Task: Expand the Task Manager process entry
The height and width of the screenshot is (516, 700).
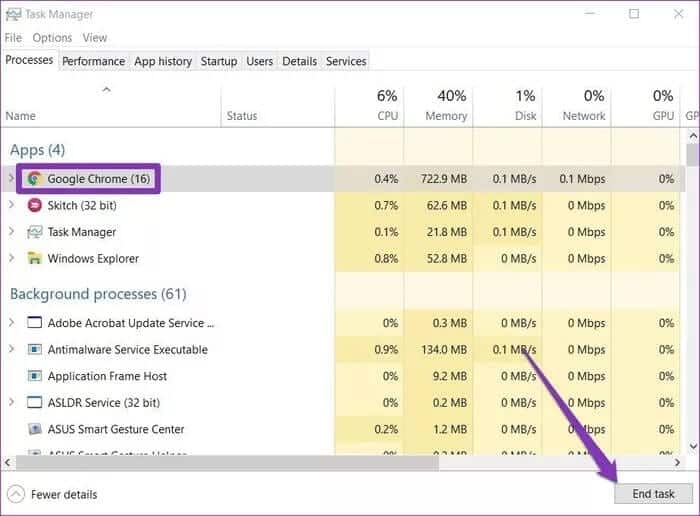Action: (11, 232)
